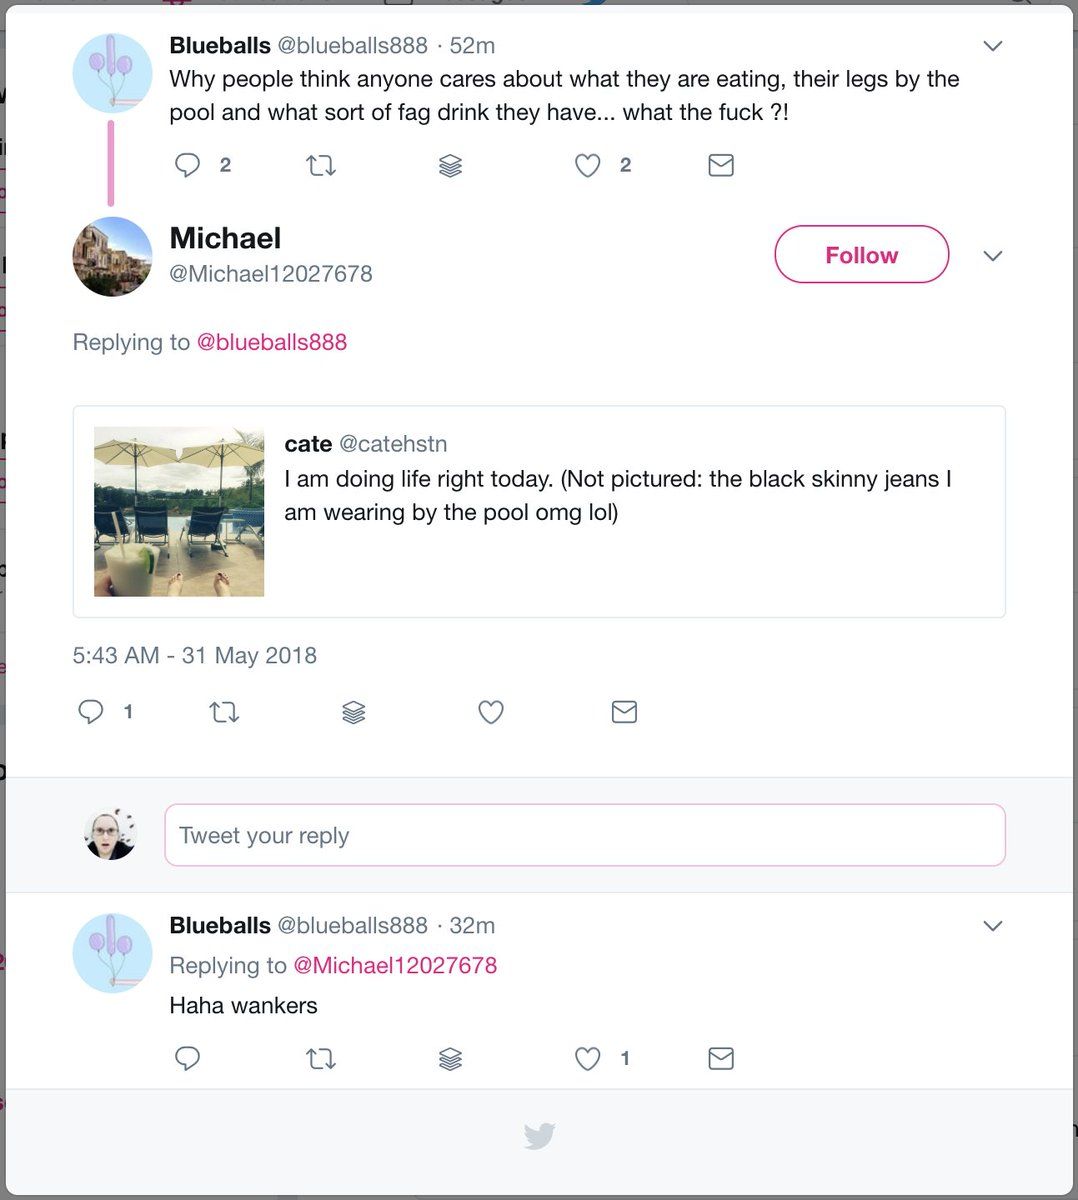Click the stacked layers icon on Michael's tweet

click(x=354, y=712)
